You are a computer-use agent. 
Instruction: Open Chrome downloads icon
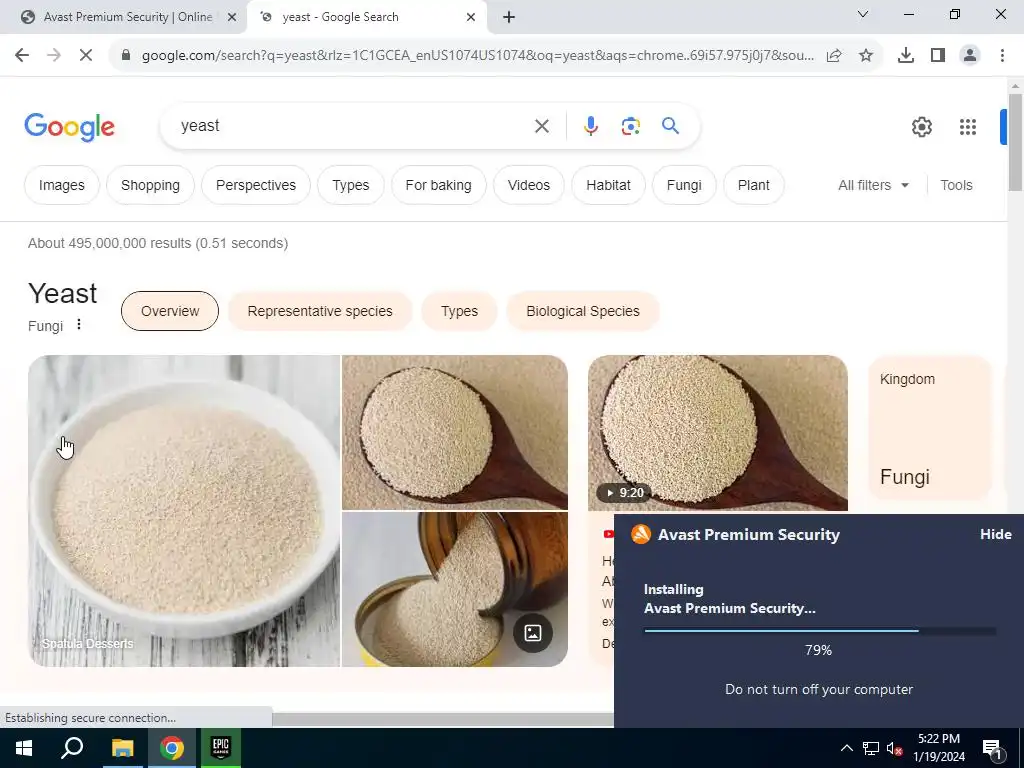coord(905,56)
